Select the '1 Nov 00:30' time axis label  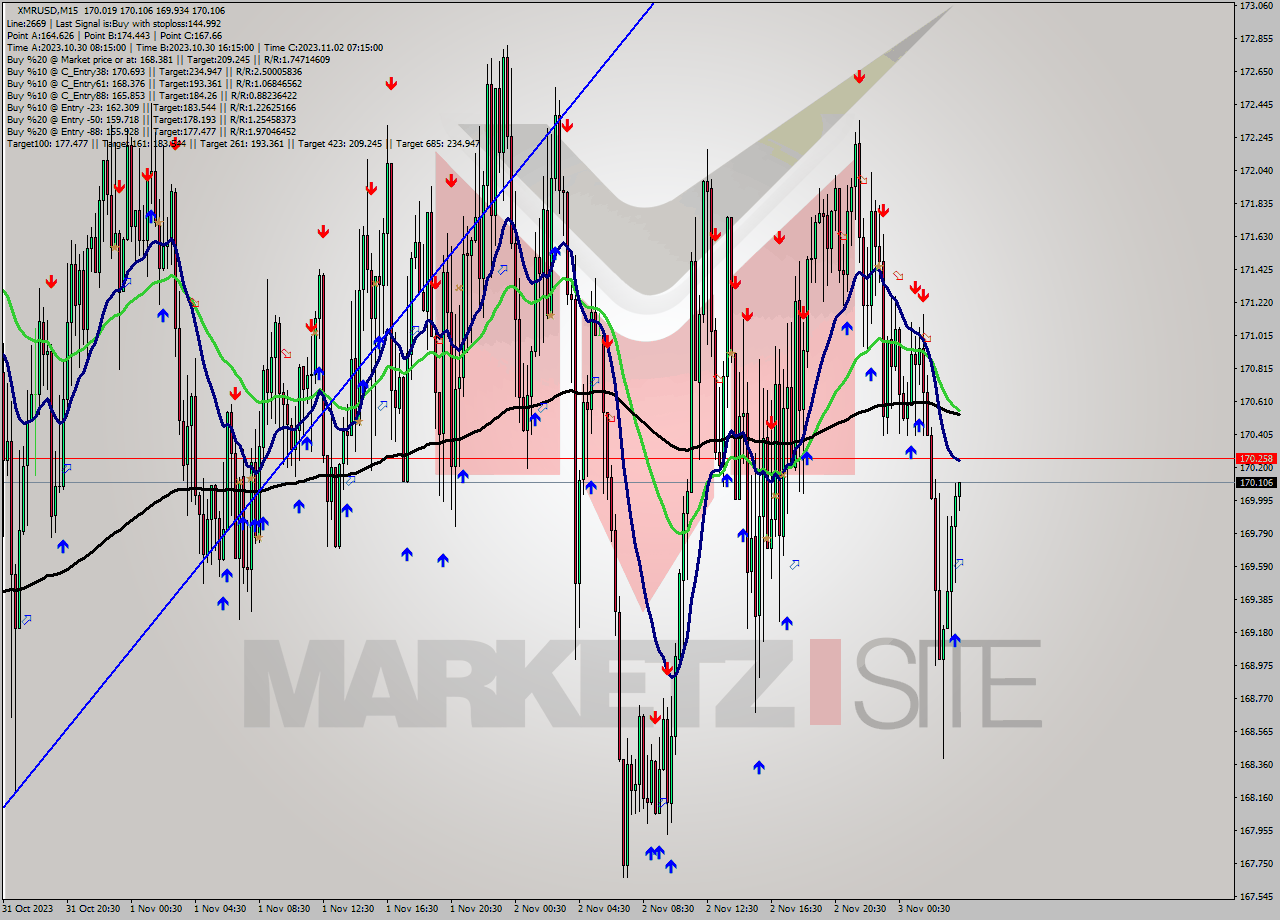[x=156, y=909]
